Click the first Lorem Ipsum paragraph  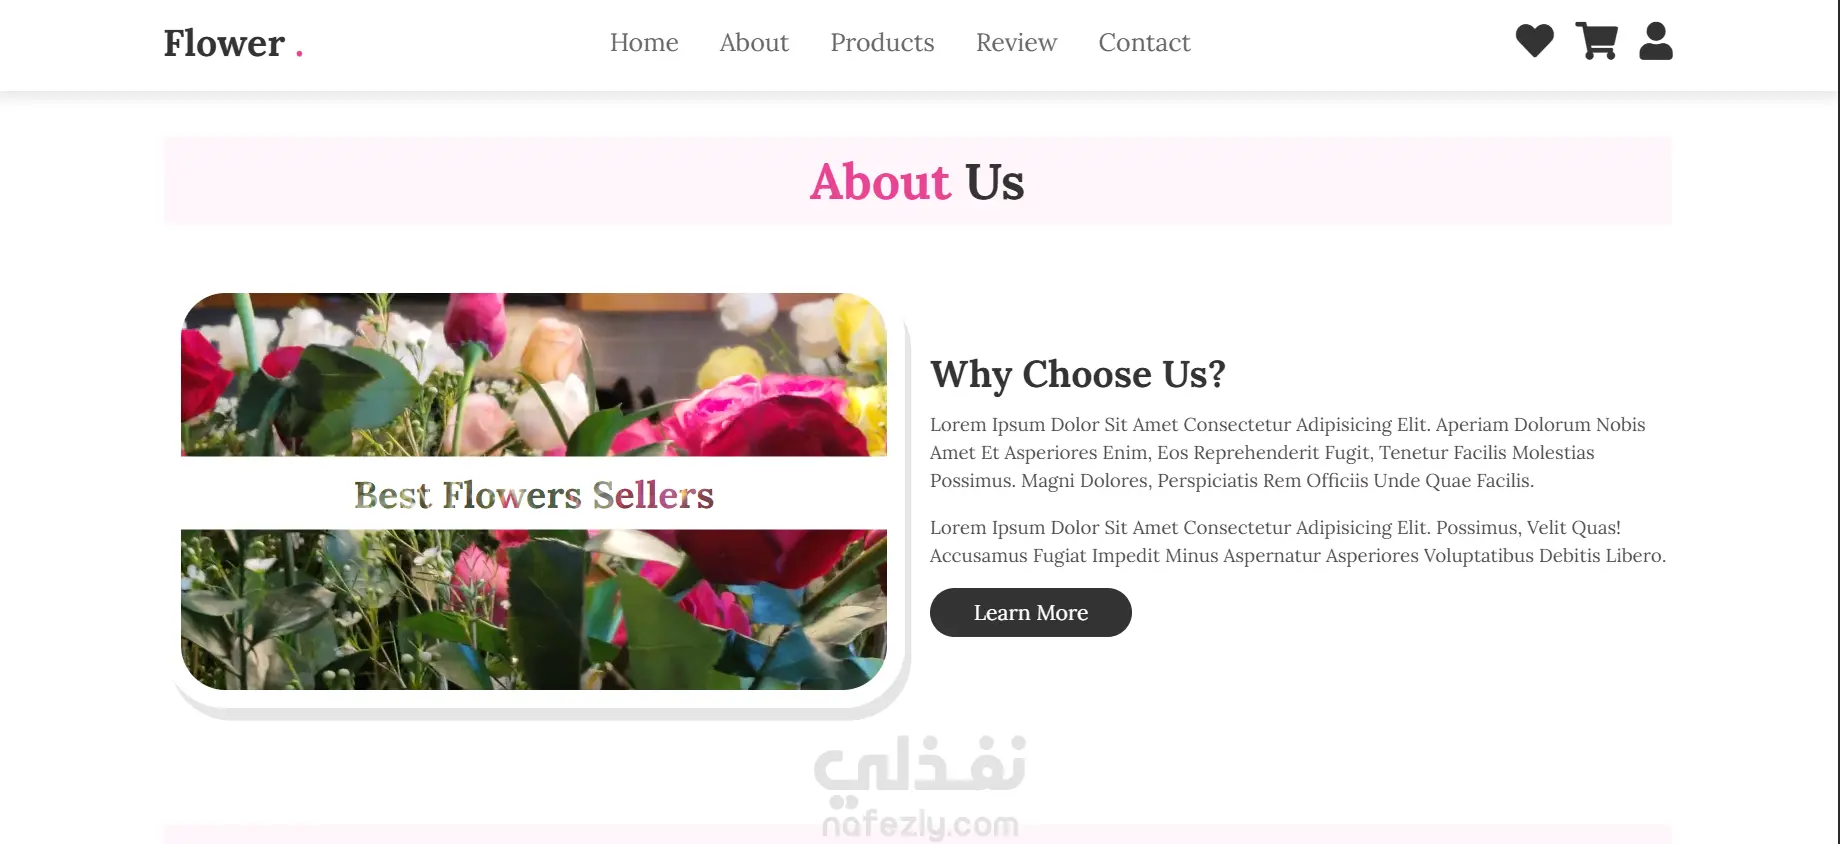(1288, 452)
